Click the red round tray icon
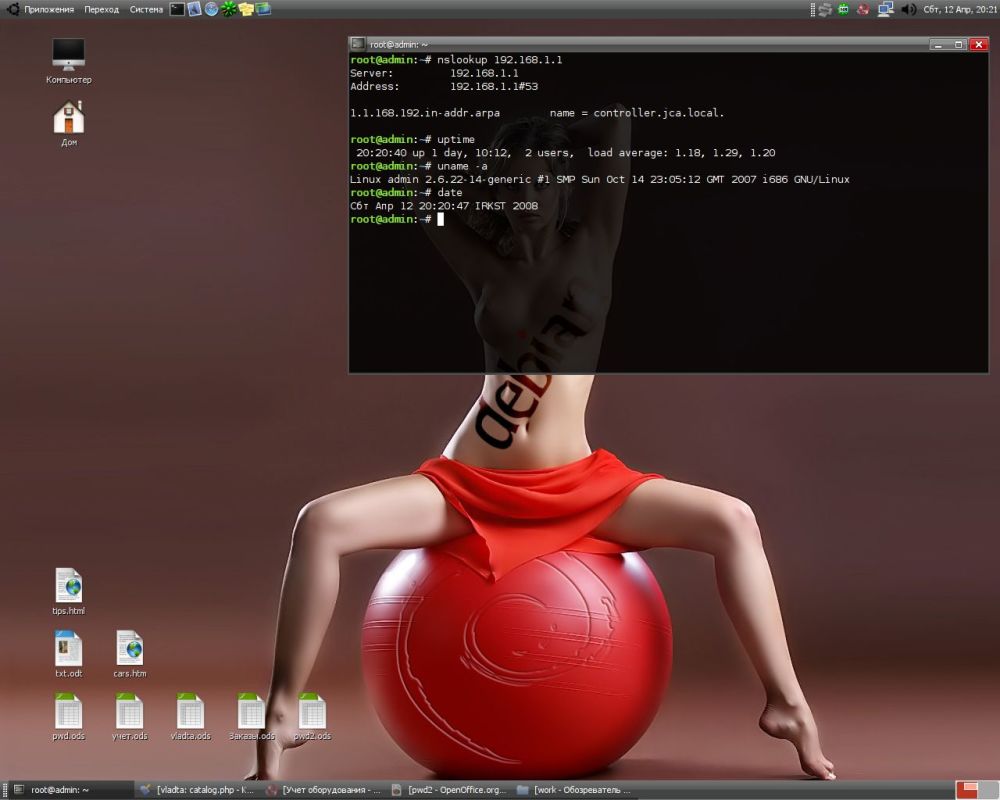This screenshot has height=800, width=1000. (863, 10)
